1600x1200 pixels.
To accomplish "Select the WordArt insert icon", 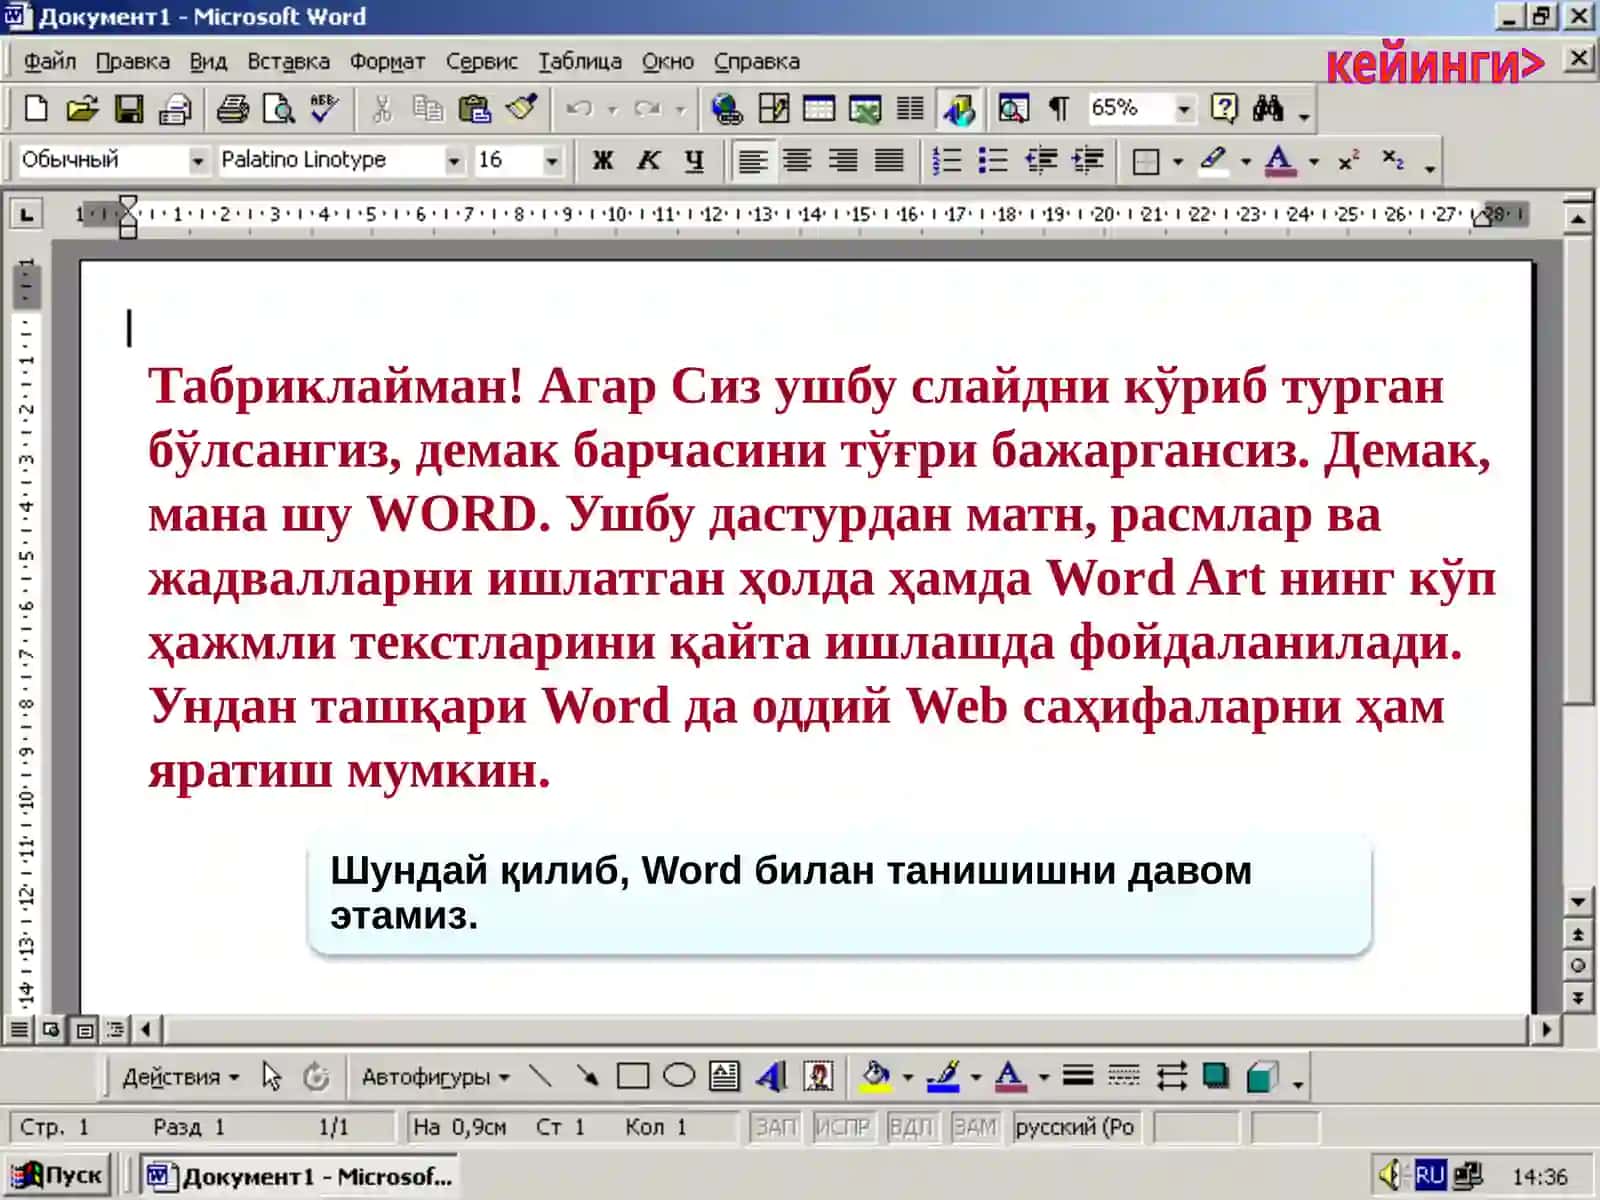I will pyautogui.click(x=772, y=1076).
